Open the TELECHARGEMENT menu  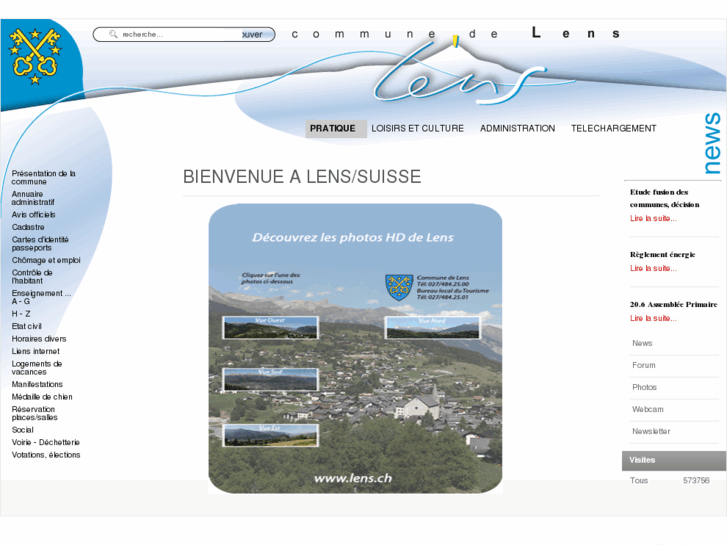[613, 128]
